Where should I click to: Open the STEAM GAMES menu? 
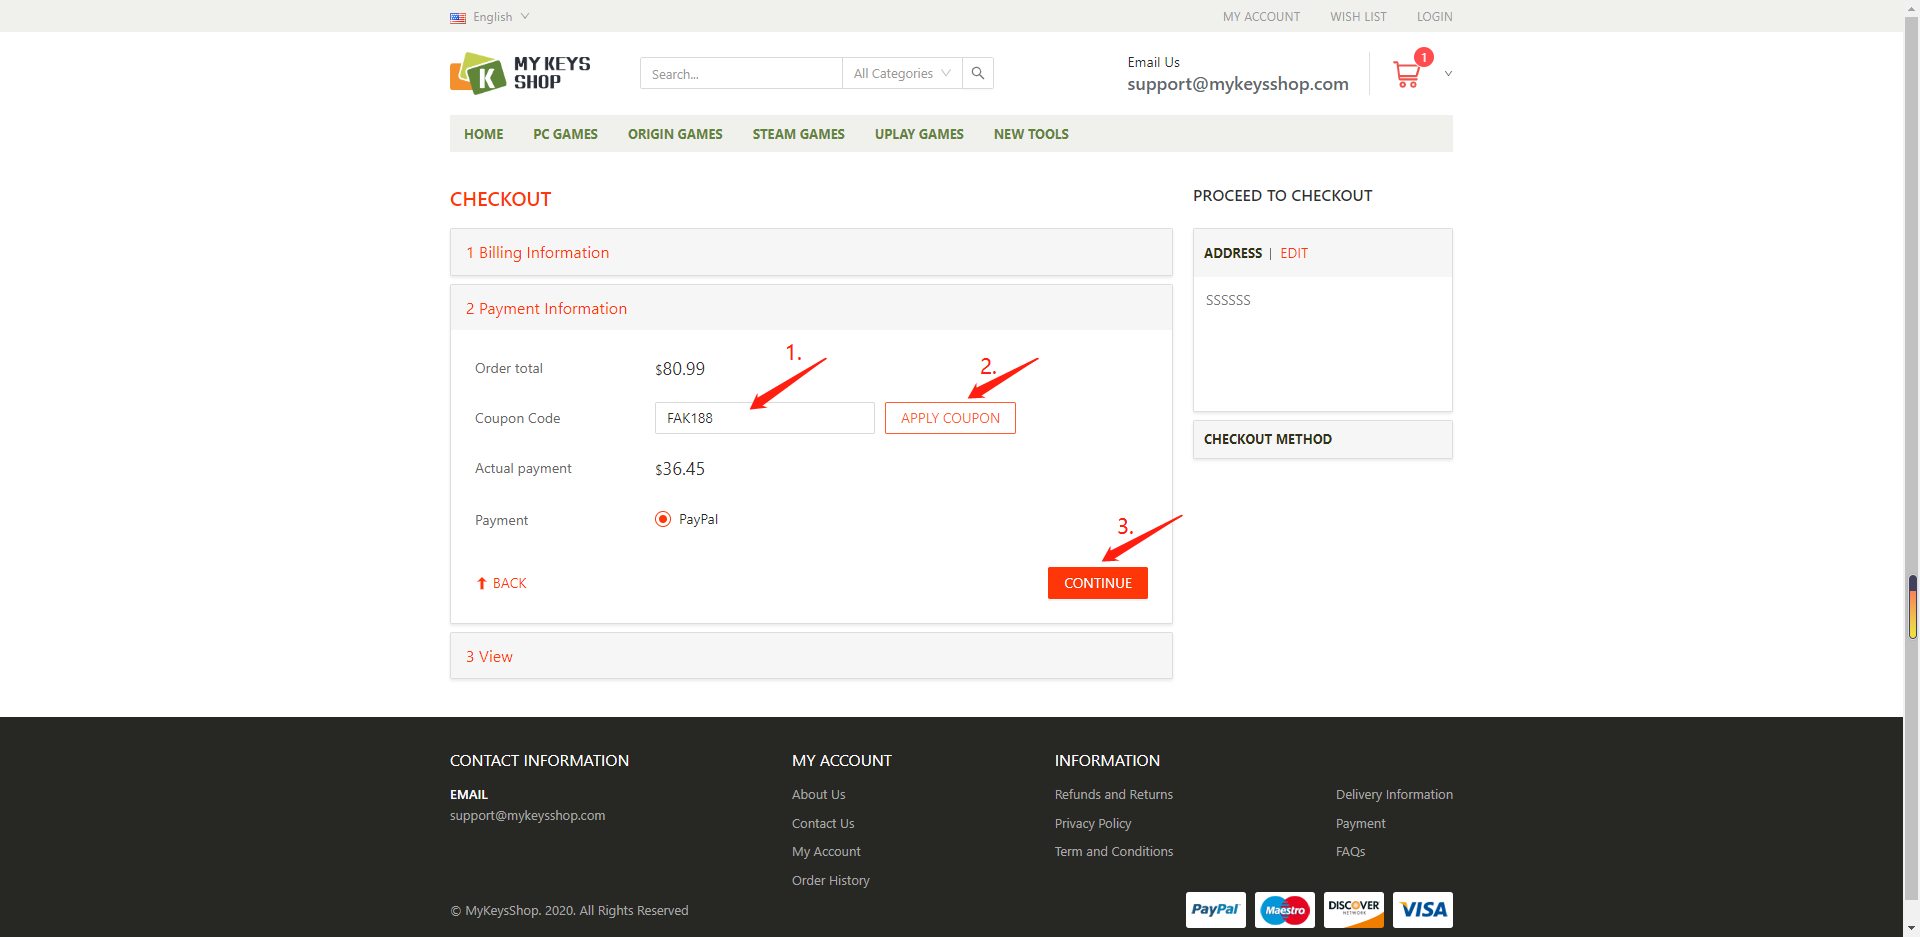pos(798,134)
